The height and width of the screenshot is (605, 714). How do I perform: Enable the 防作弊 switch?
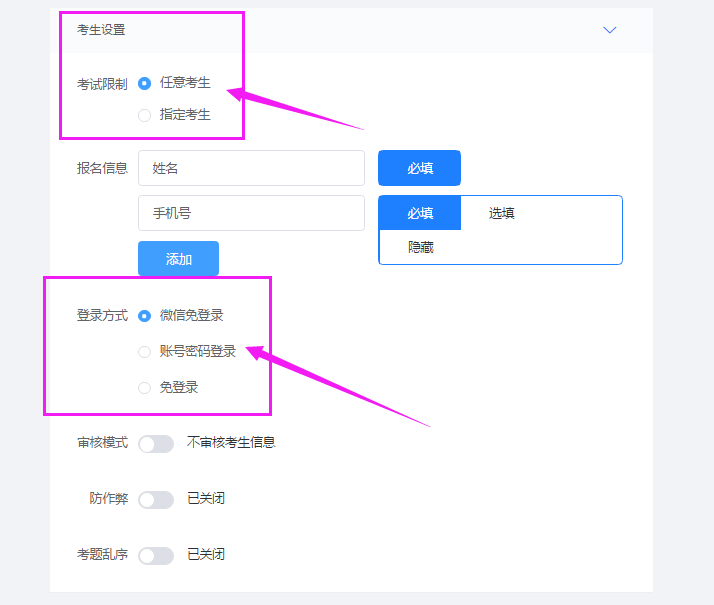[x=156, y=500]
